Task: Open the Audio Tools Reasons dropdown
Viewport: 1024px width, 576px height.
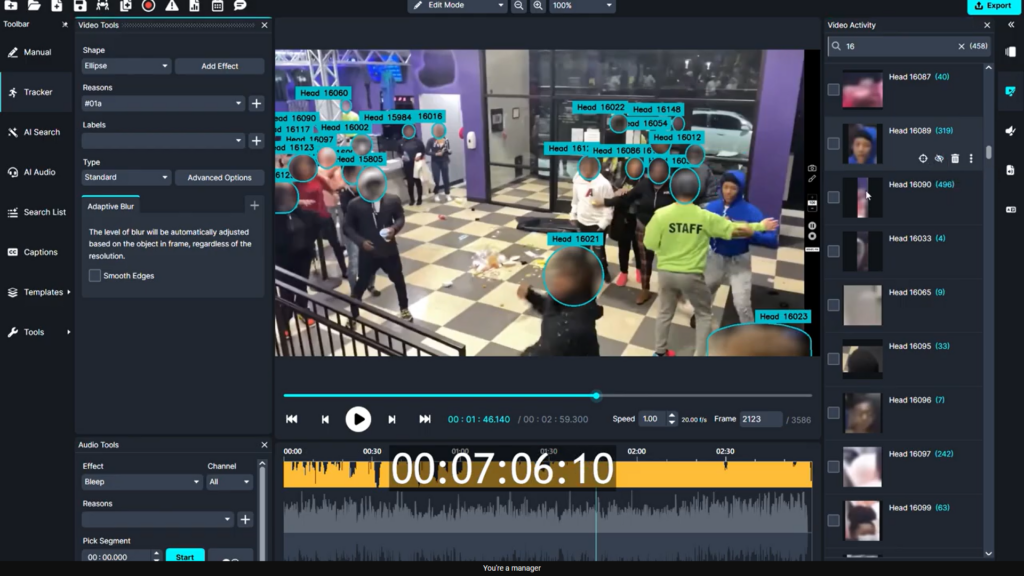Action: pos(157,519)
